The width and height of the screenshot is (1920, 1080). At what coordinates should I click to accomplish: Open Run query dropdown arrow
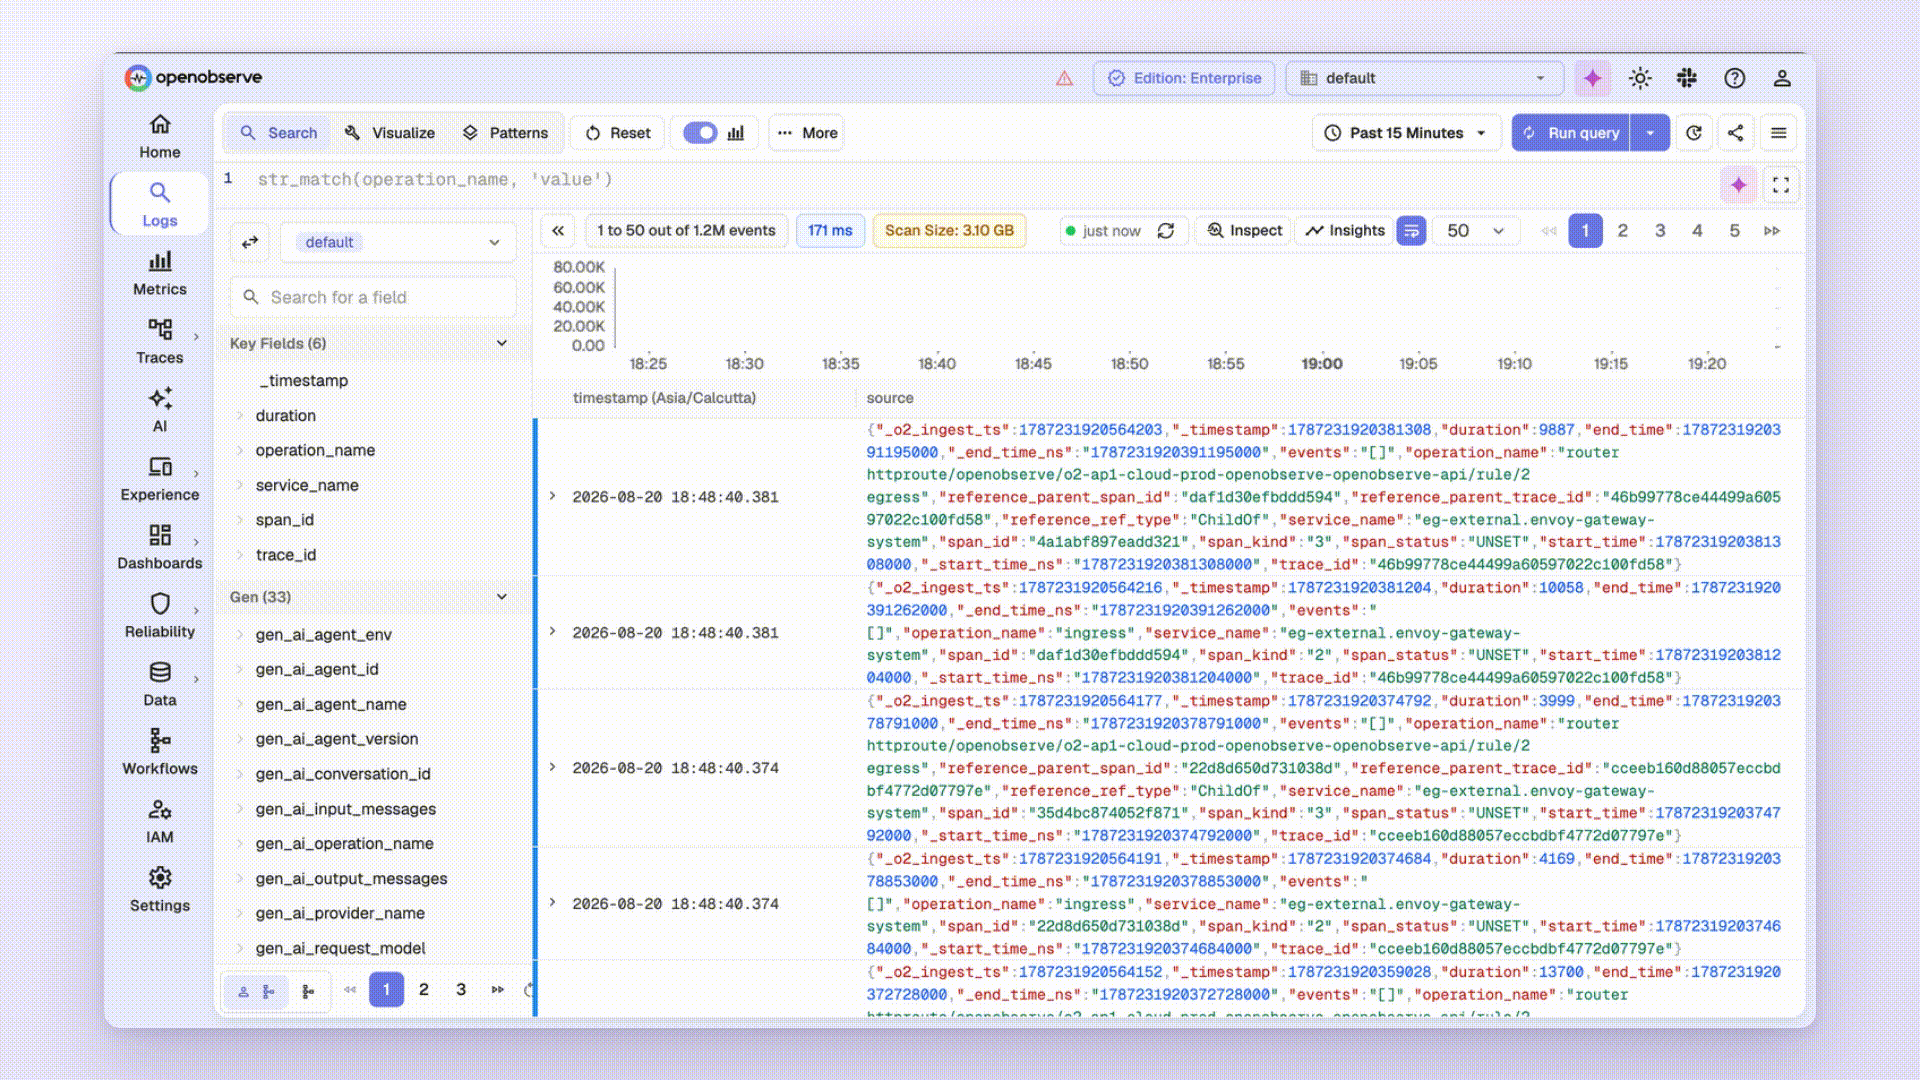pyautogui.click(x=1650, y=133)
